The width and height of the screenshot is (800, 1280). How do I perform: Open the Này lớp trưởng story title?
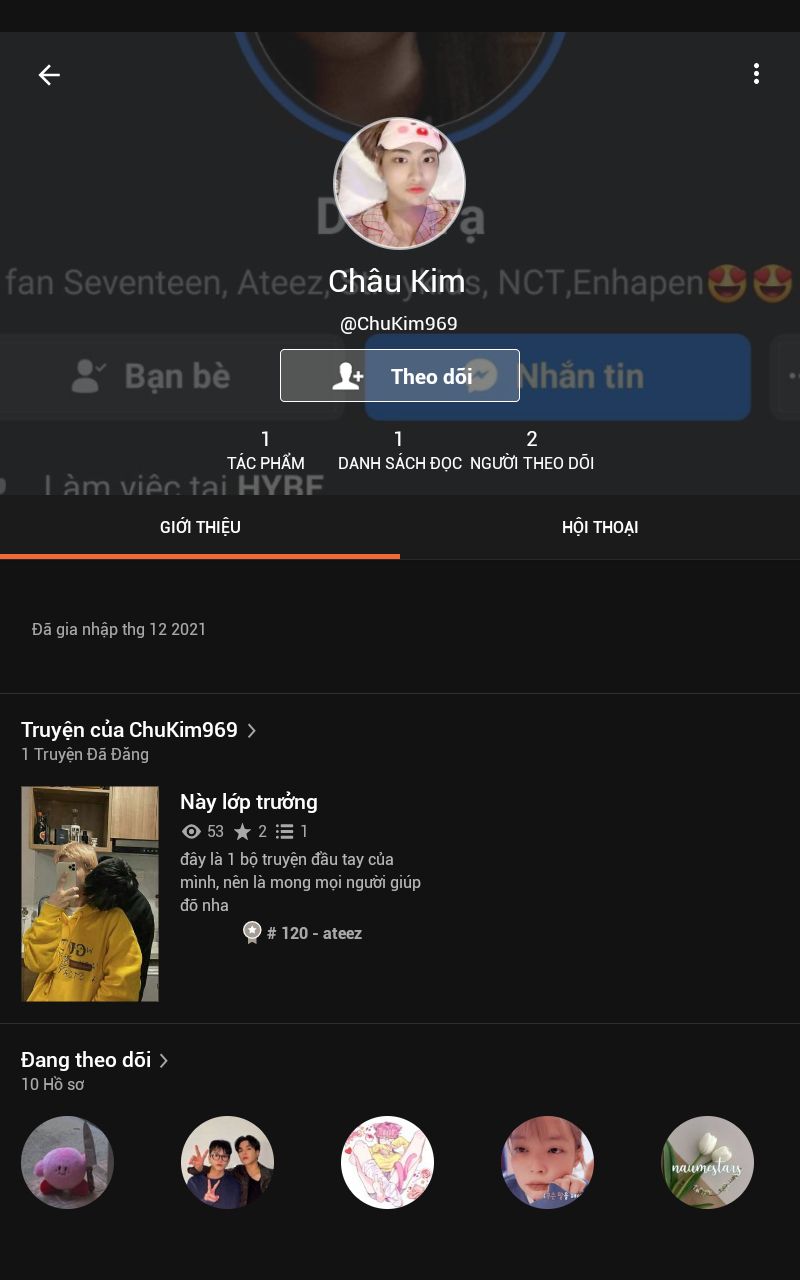pyautogui.click(x=249, y=802)
